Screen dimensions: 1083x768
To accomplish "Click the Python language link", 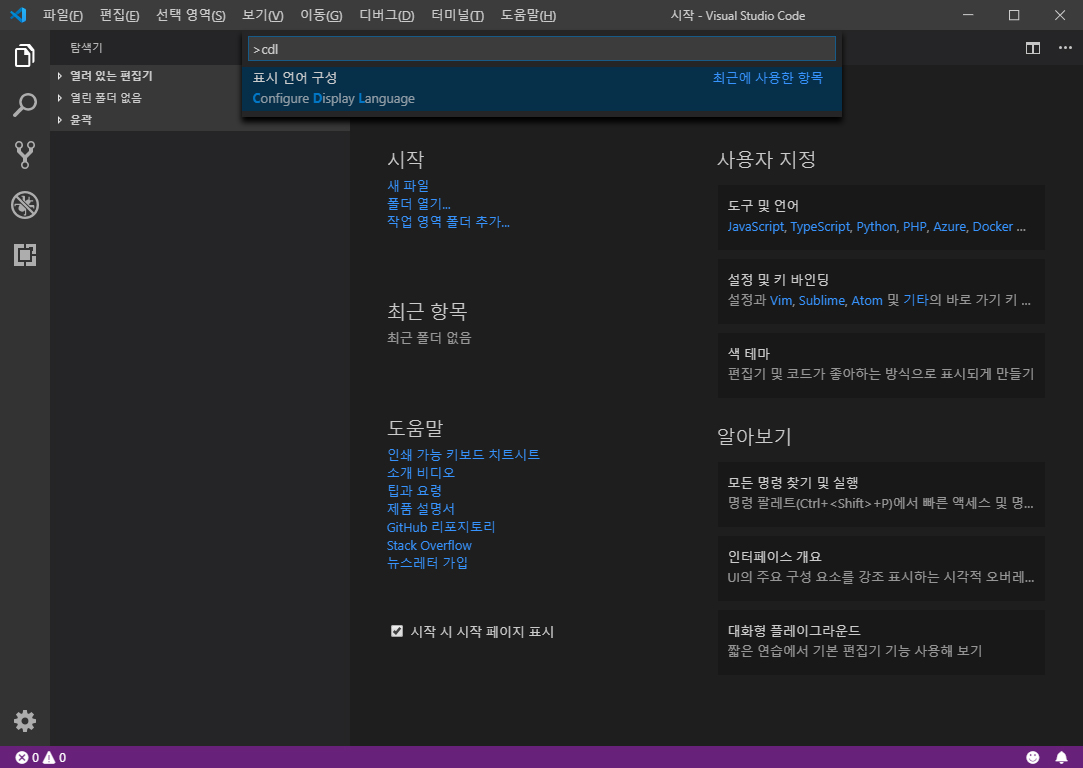I will click(876, 227).
